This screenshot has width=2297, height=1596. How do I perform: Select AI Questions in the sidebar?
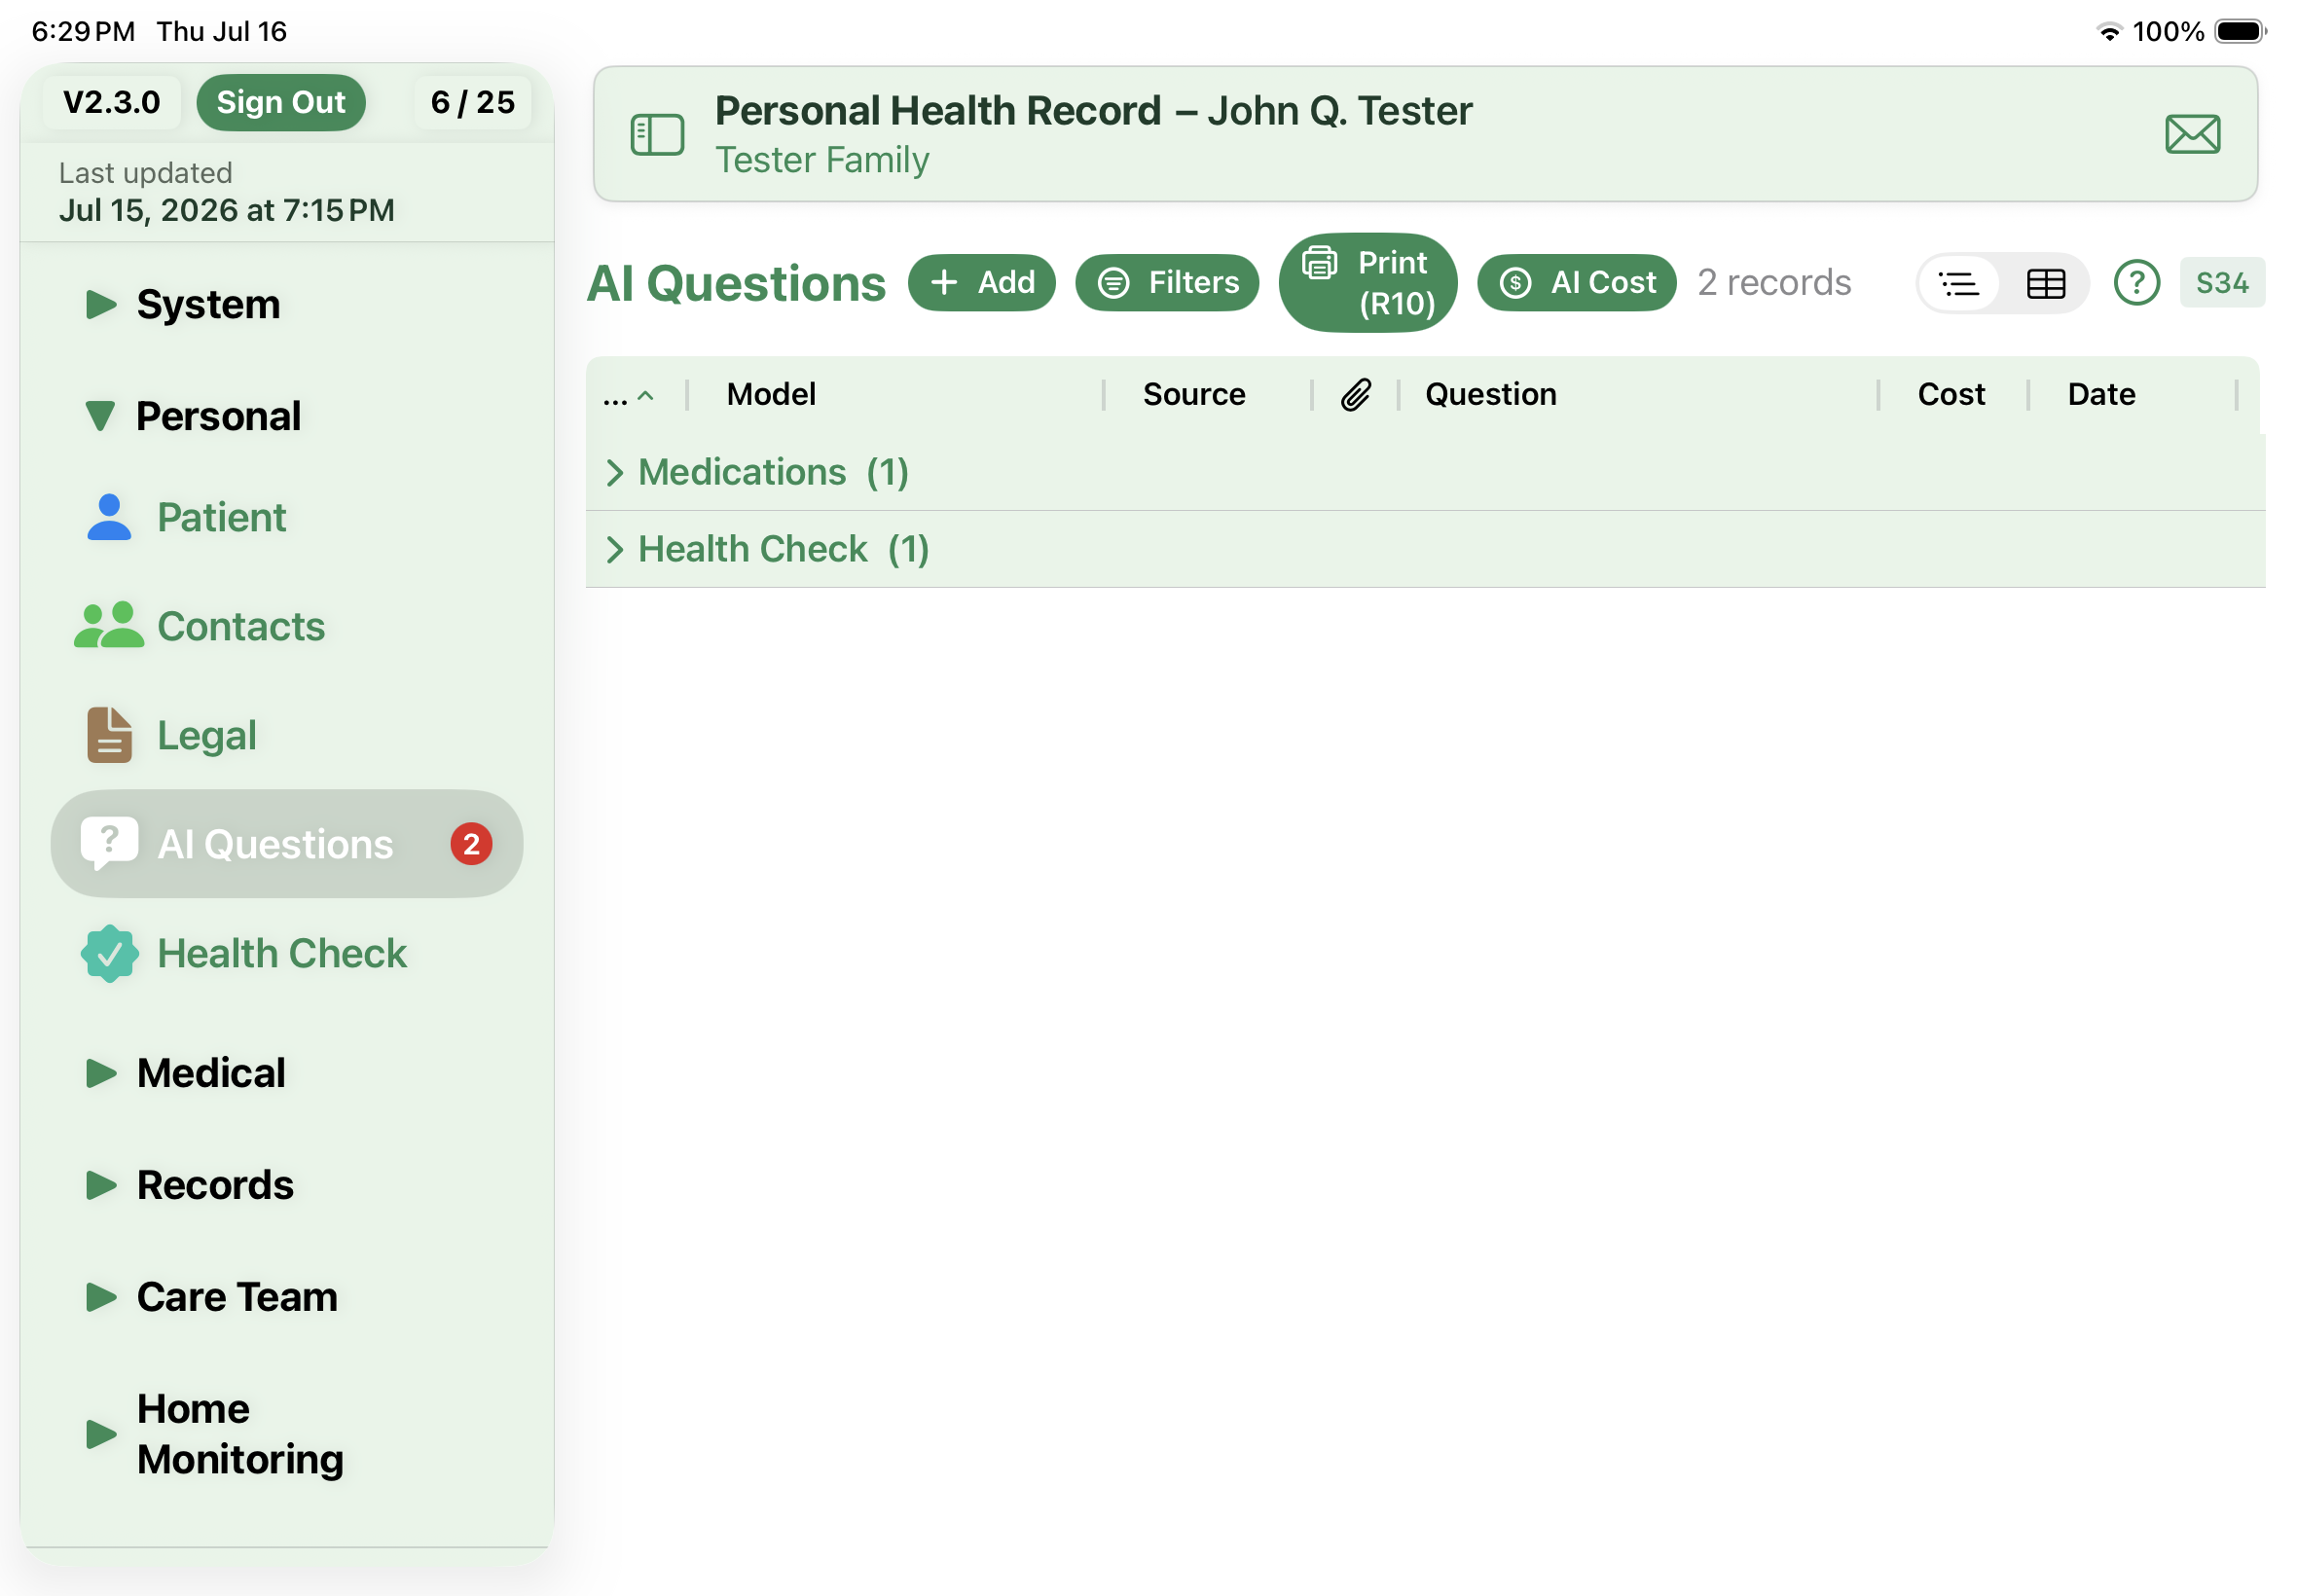click(x=286, y=844)
